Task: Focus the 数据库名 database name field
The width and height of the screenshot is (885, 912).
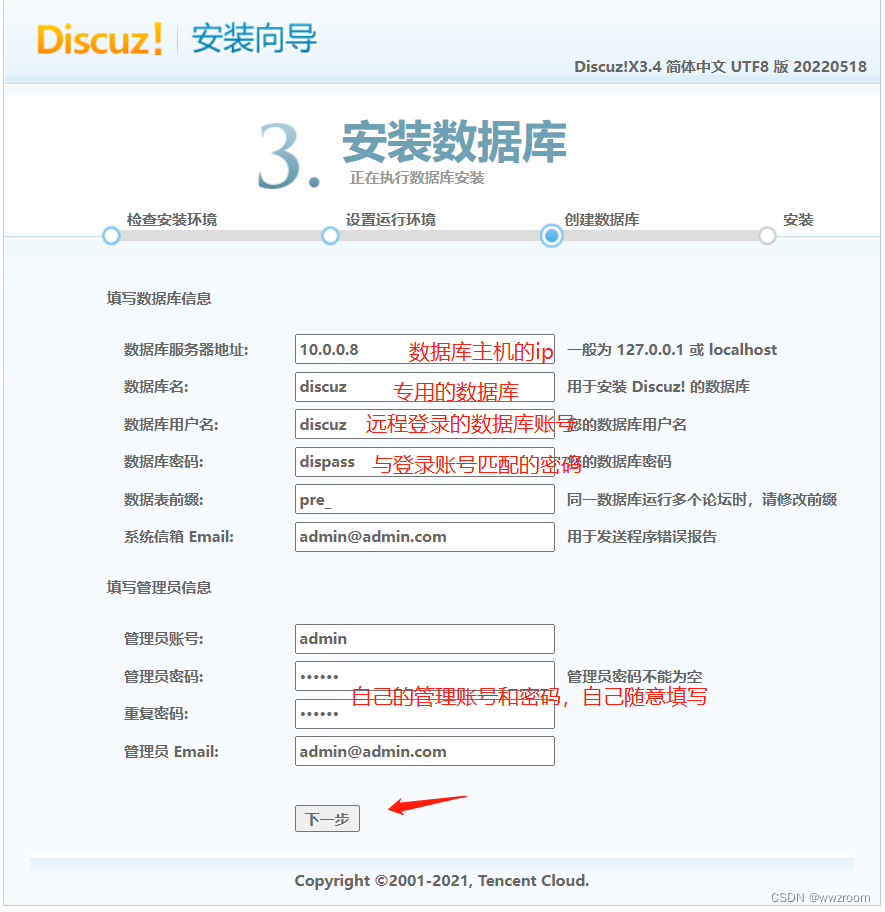Action: (424, 387)
